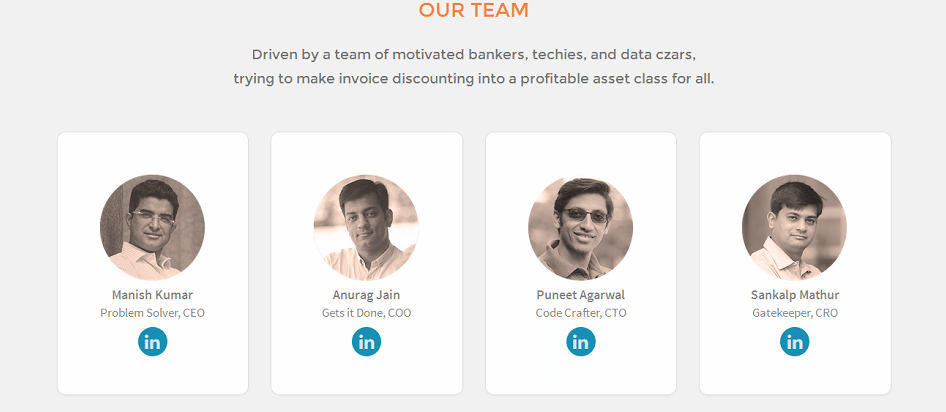Open Manish Kumar's LinkedIn profile icon
The width and height of the screenshot is (946, 412).
tap(152, 342)
